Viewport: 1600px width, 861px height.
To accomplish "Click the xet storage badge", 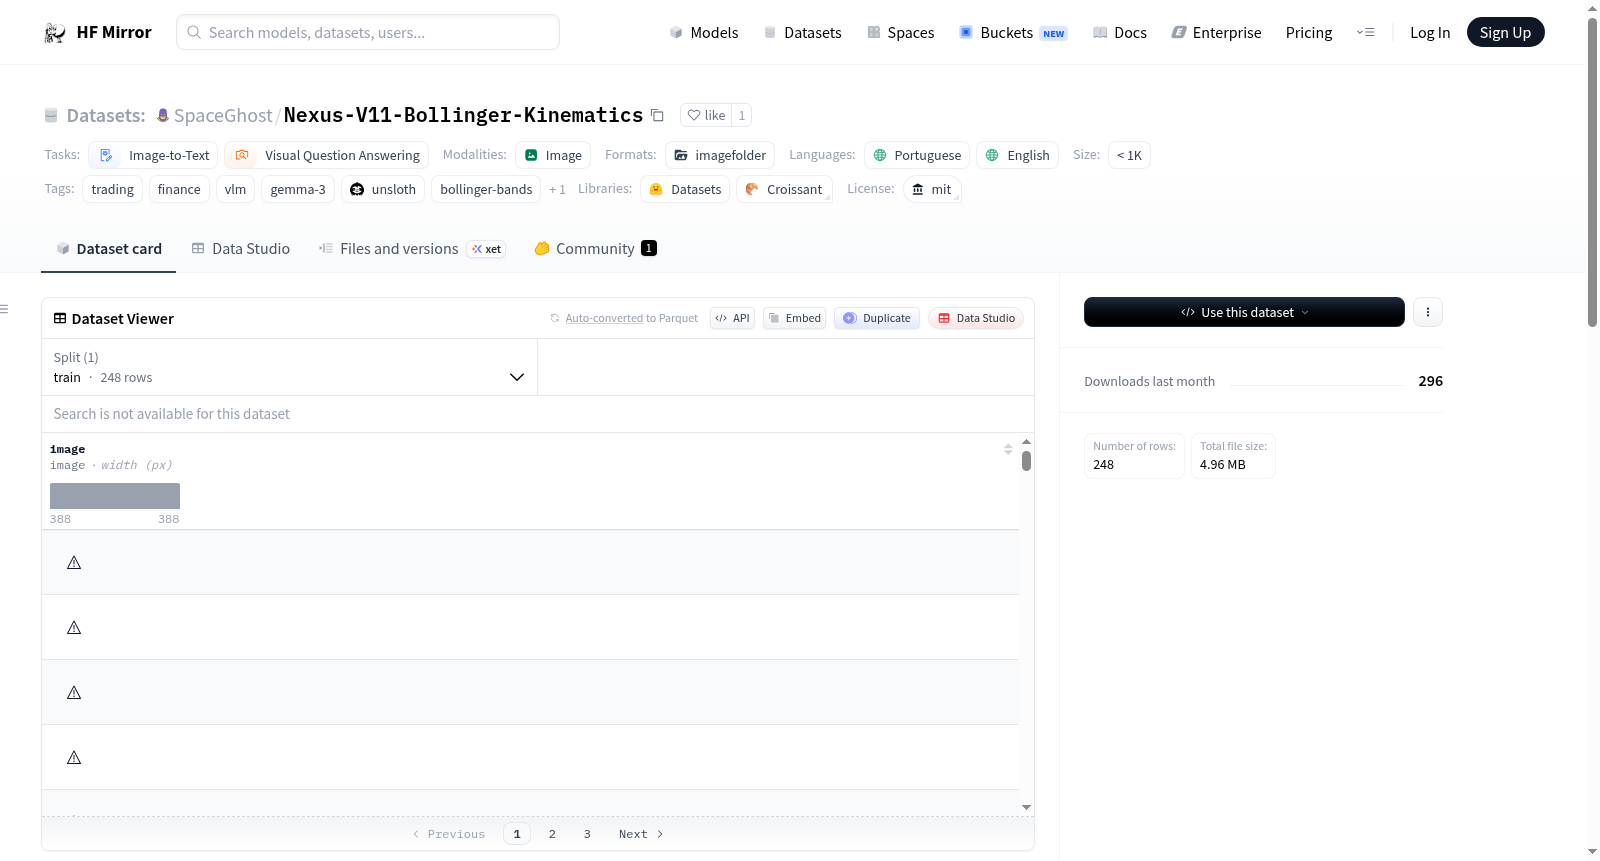I will [487, 249].
